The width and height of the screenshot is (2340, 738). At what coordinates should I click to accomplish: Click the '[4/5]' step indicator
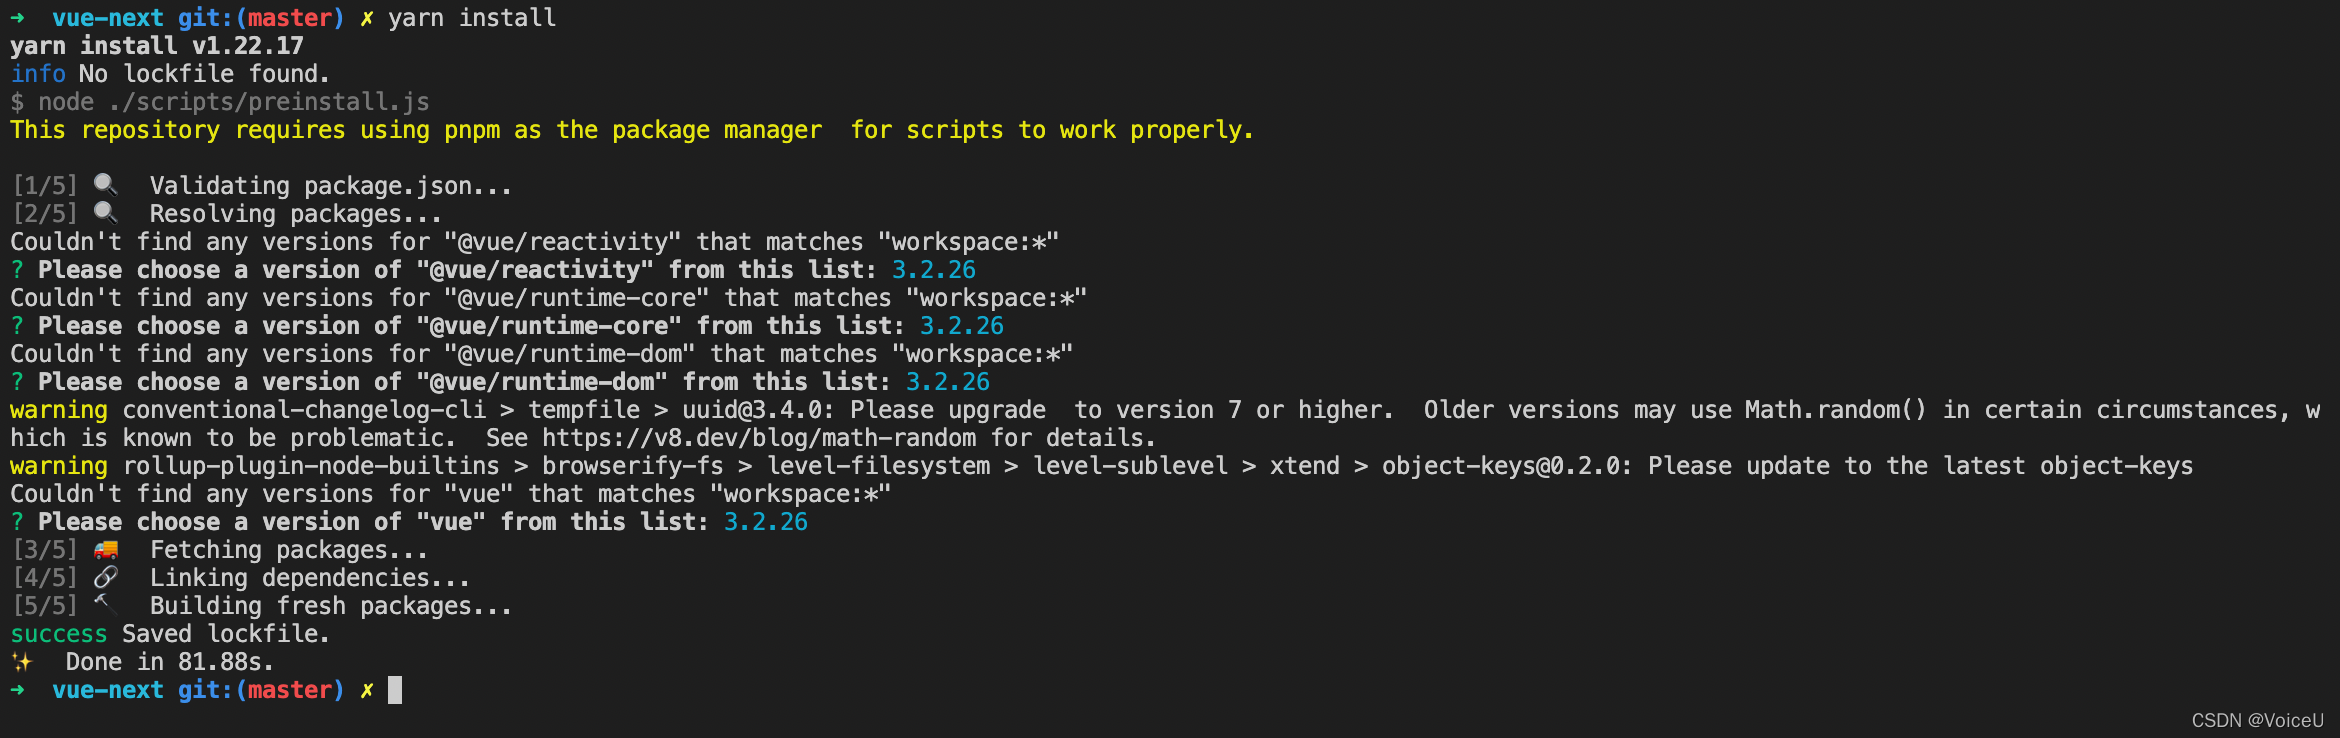(45, 578)
